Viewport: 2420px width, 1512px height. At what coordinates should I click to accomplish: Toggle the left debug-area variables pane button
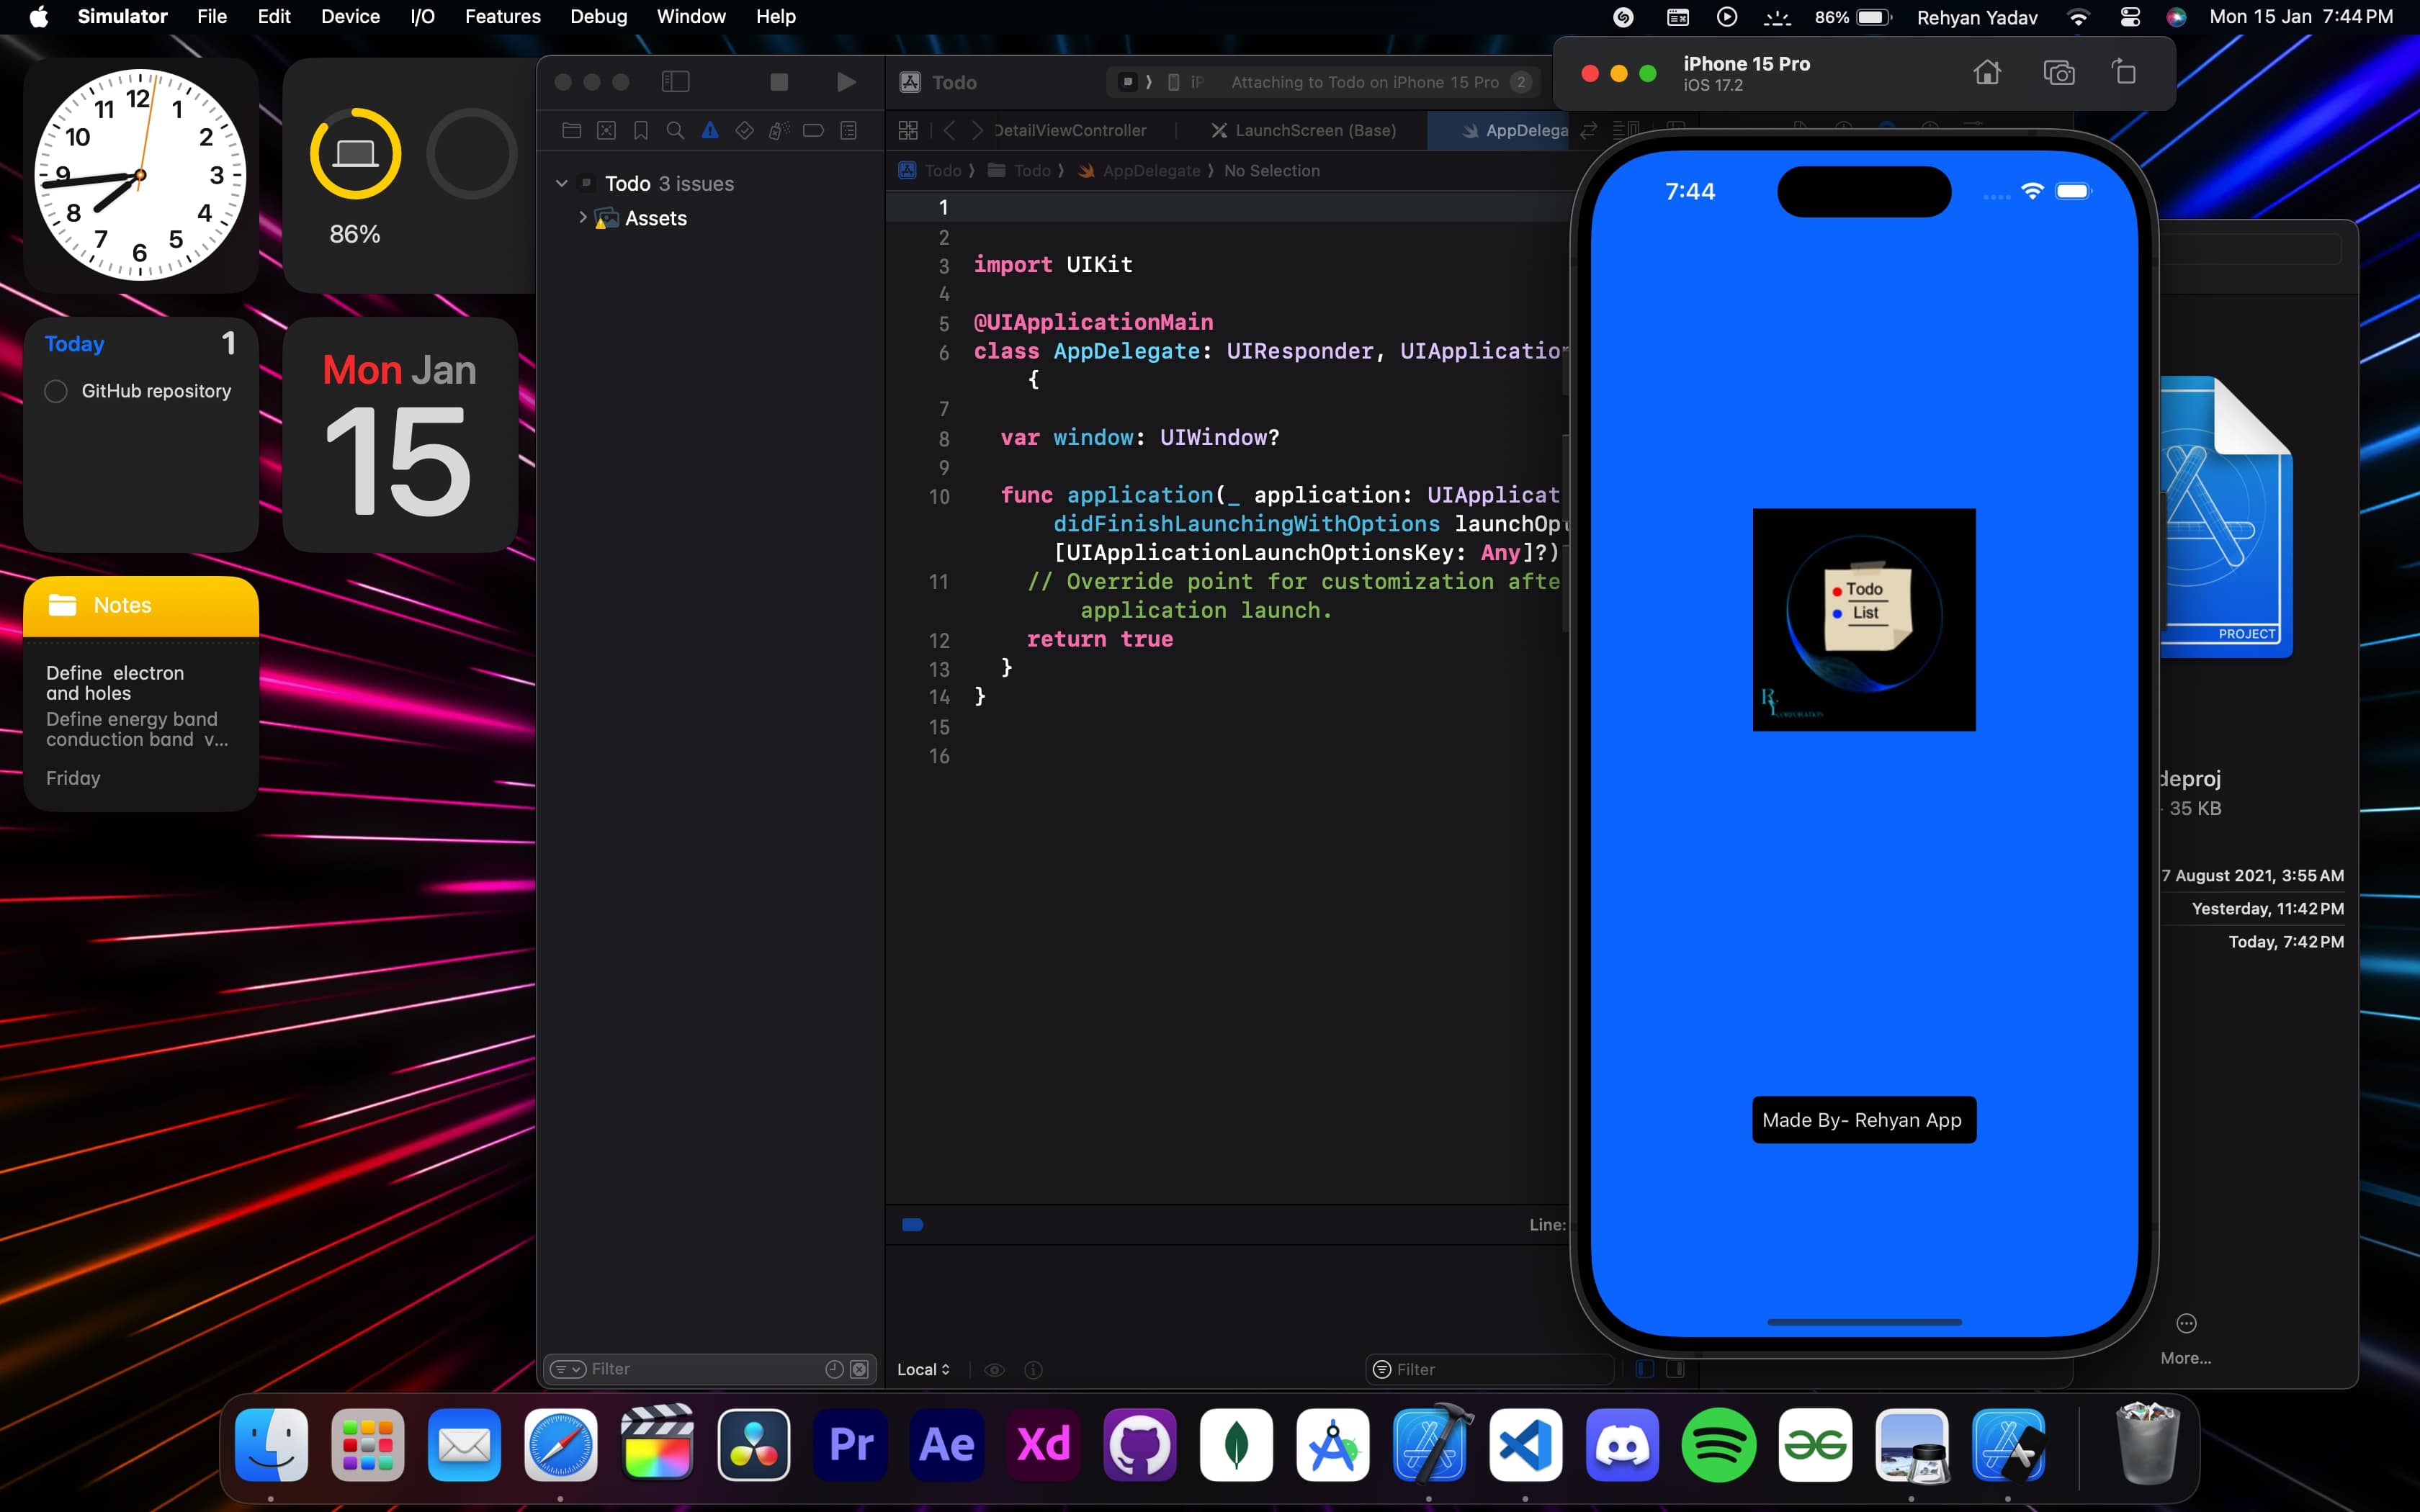pyautogui.click(x=1644, y=1369)
